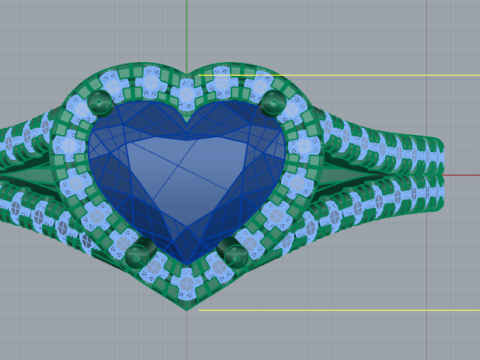
Task: Select the upper-left prong bead on heart
Action: pyautogui.click(x=99, y=102)
